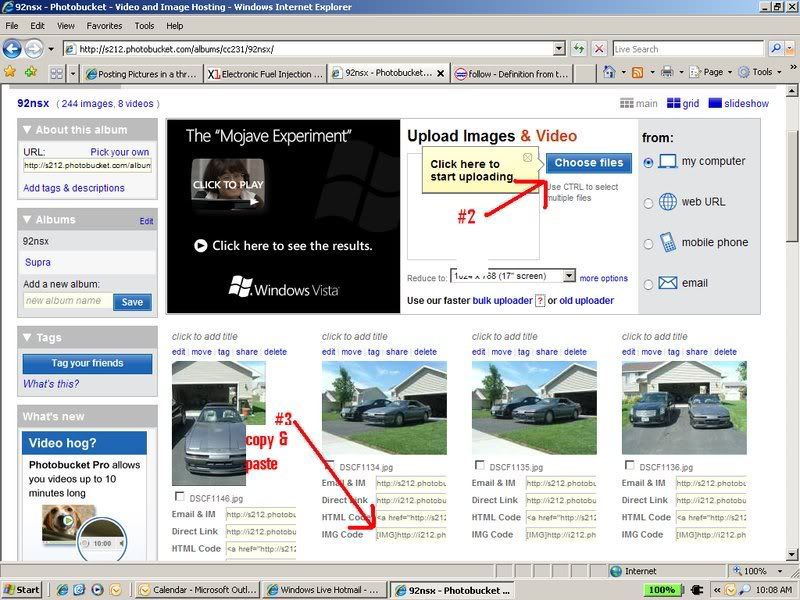Open the recent pages dropdown arrow
Viewport: 800px width, 600px height.
(51, 49)
